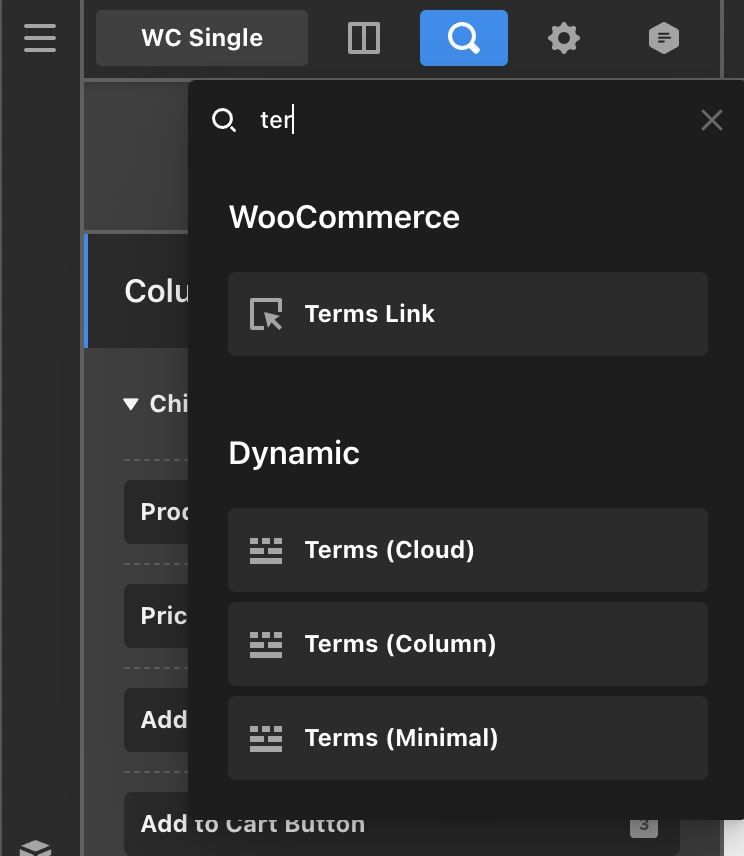The height and width of the screenshot is (856, 744).
Task: Collapse the Children section triangle
Action: tap(130, 404)
